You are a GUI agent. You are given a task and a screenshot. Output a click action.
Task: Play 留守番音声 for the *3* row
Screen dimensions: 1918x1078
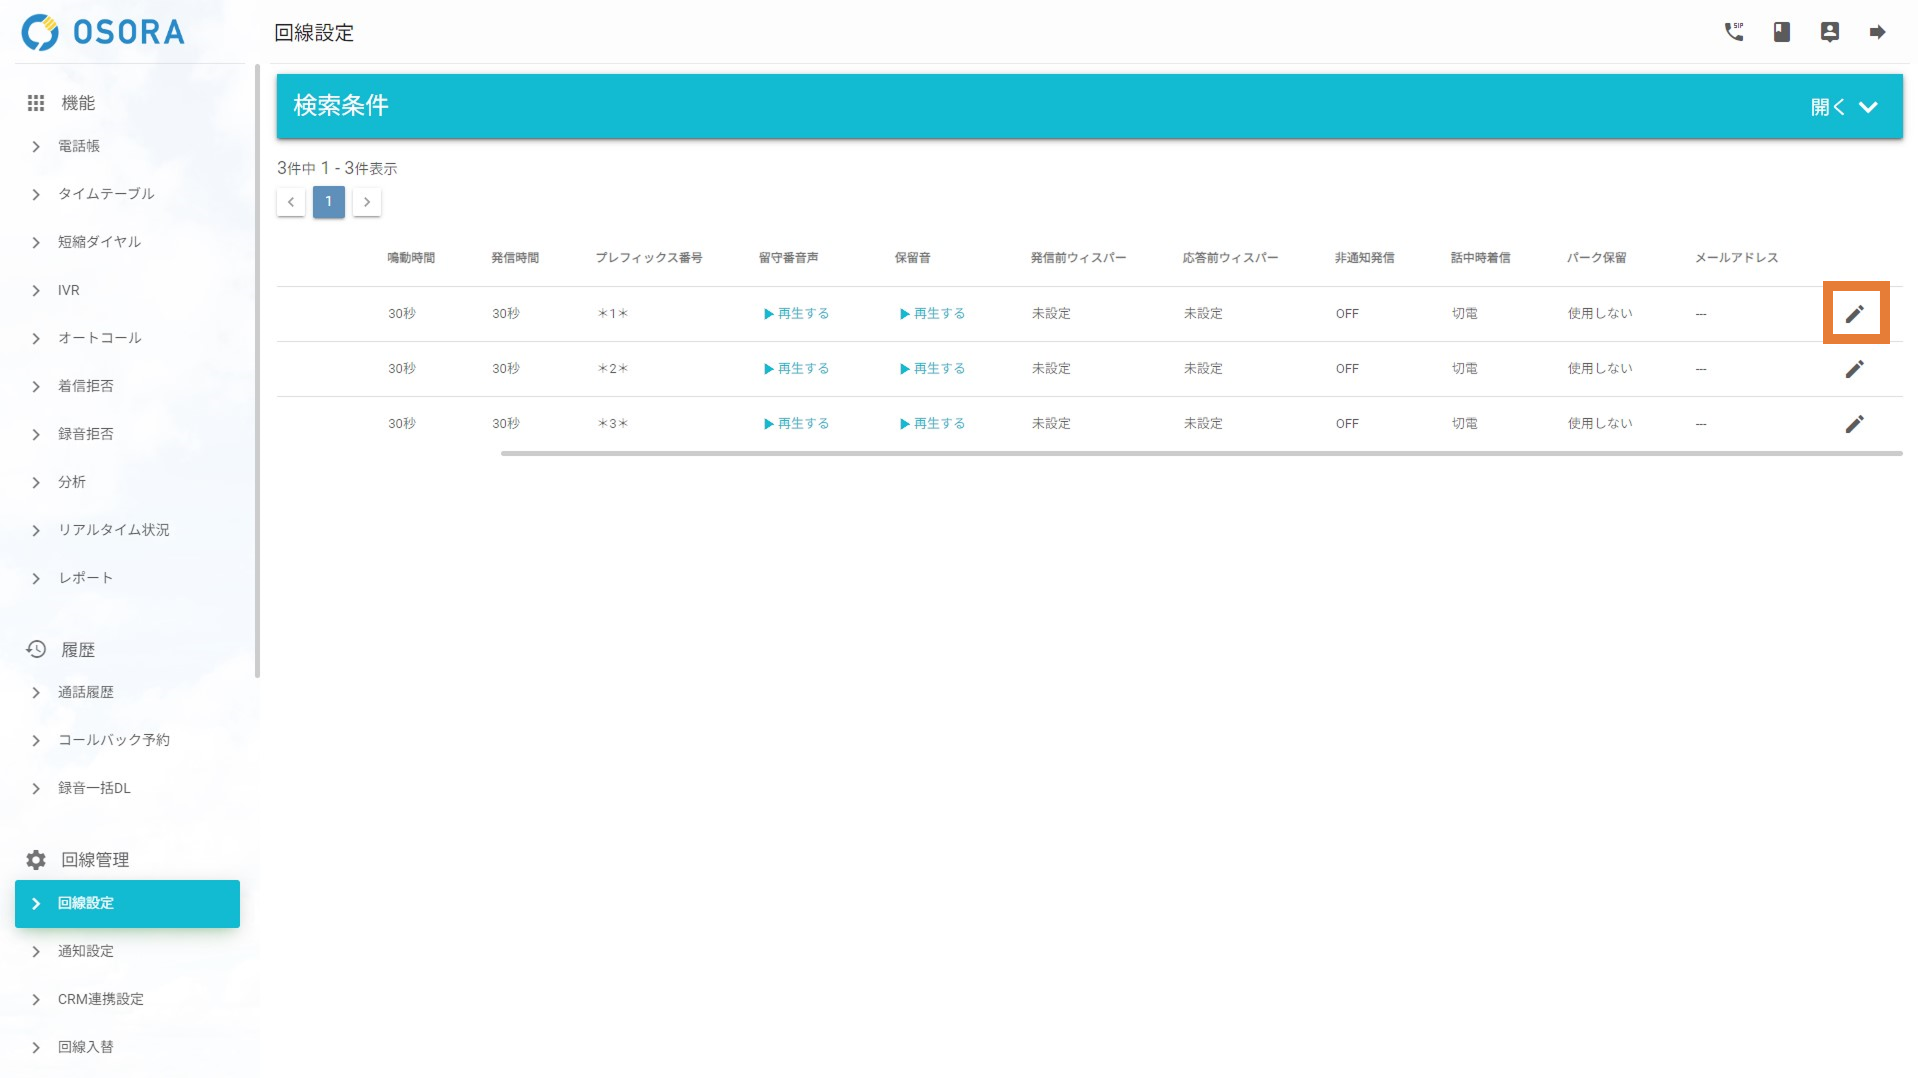coord(796,424)
